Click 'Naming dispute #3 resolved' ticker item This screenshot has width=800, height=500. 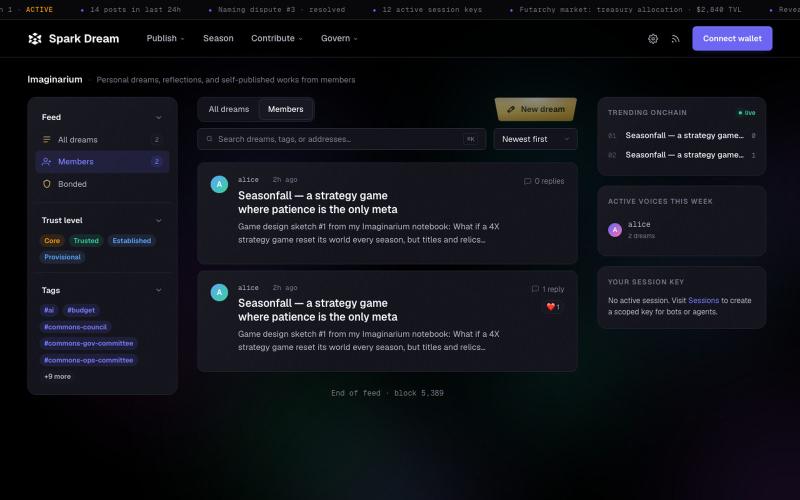[281, 10]
